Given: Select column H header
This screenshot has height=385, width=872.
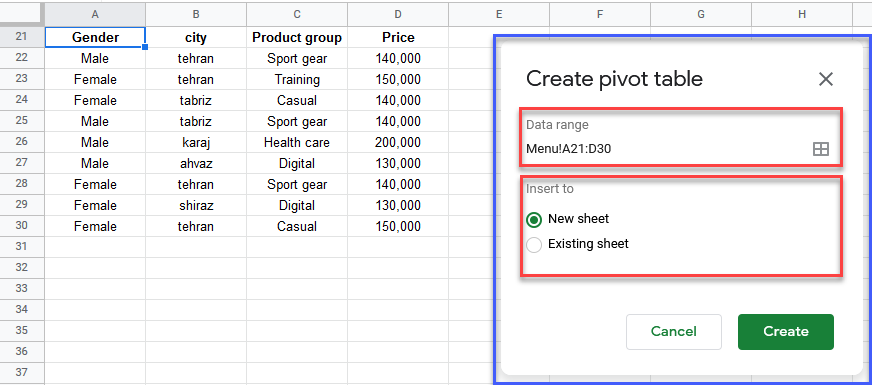Looking at the screenshot, I should pos(802,14).
